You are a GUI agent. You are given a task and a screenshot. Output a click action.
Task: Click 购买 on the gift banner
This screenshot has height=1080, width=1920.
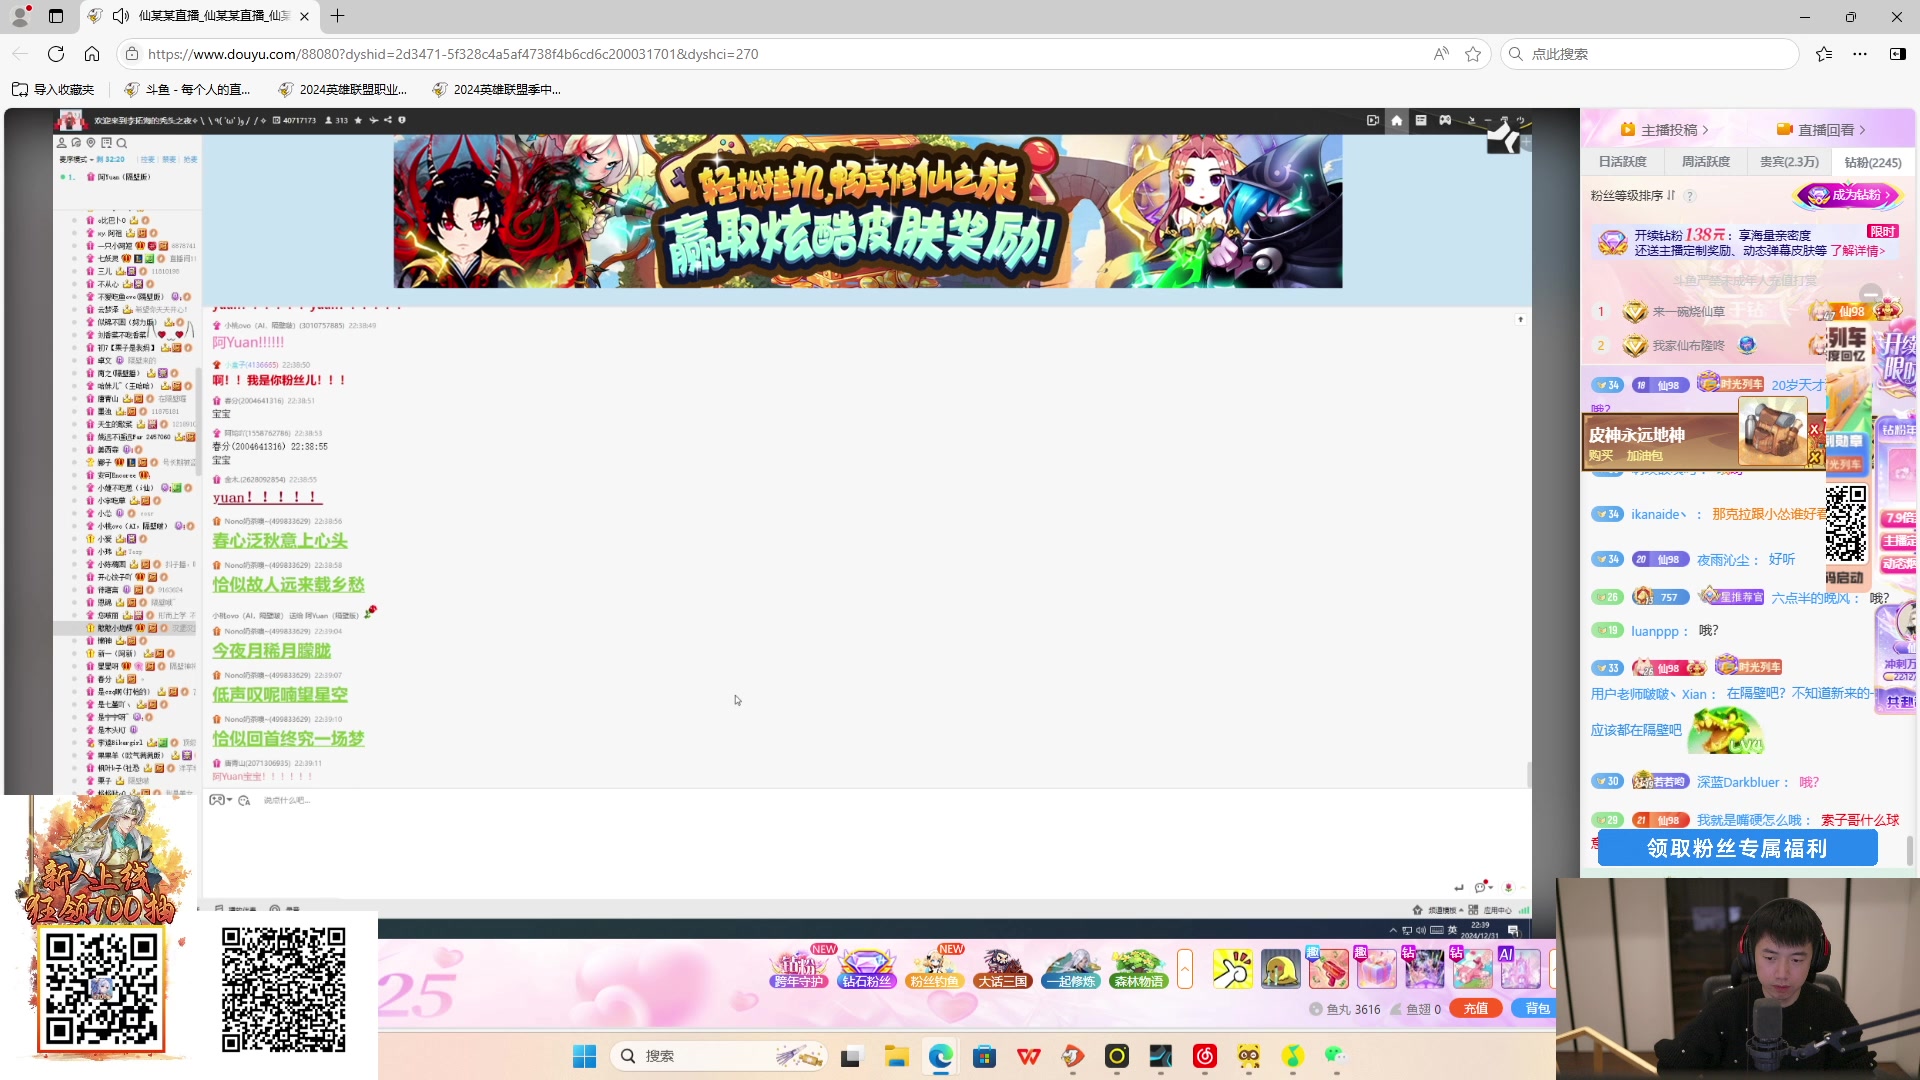click(1601, 456)
